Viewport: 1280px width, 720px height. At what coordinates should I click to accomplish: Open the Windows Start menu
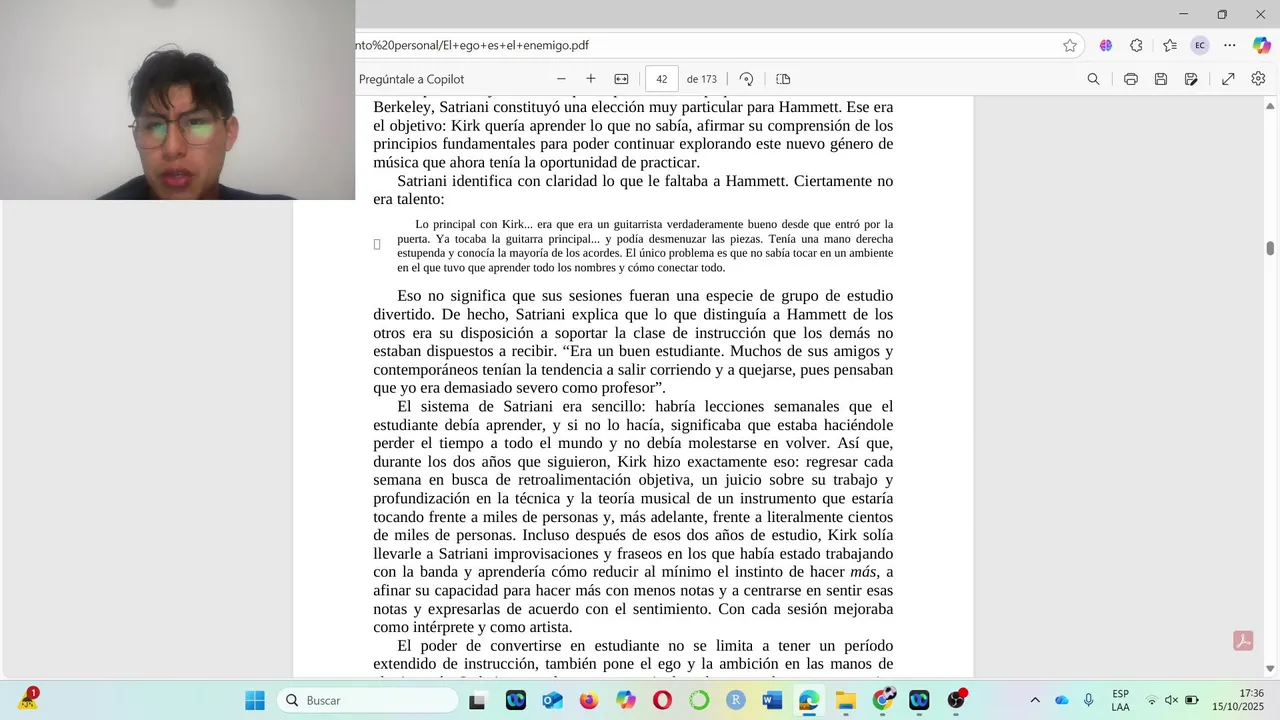click(x=255, y=700)
